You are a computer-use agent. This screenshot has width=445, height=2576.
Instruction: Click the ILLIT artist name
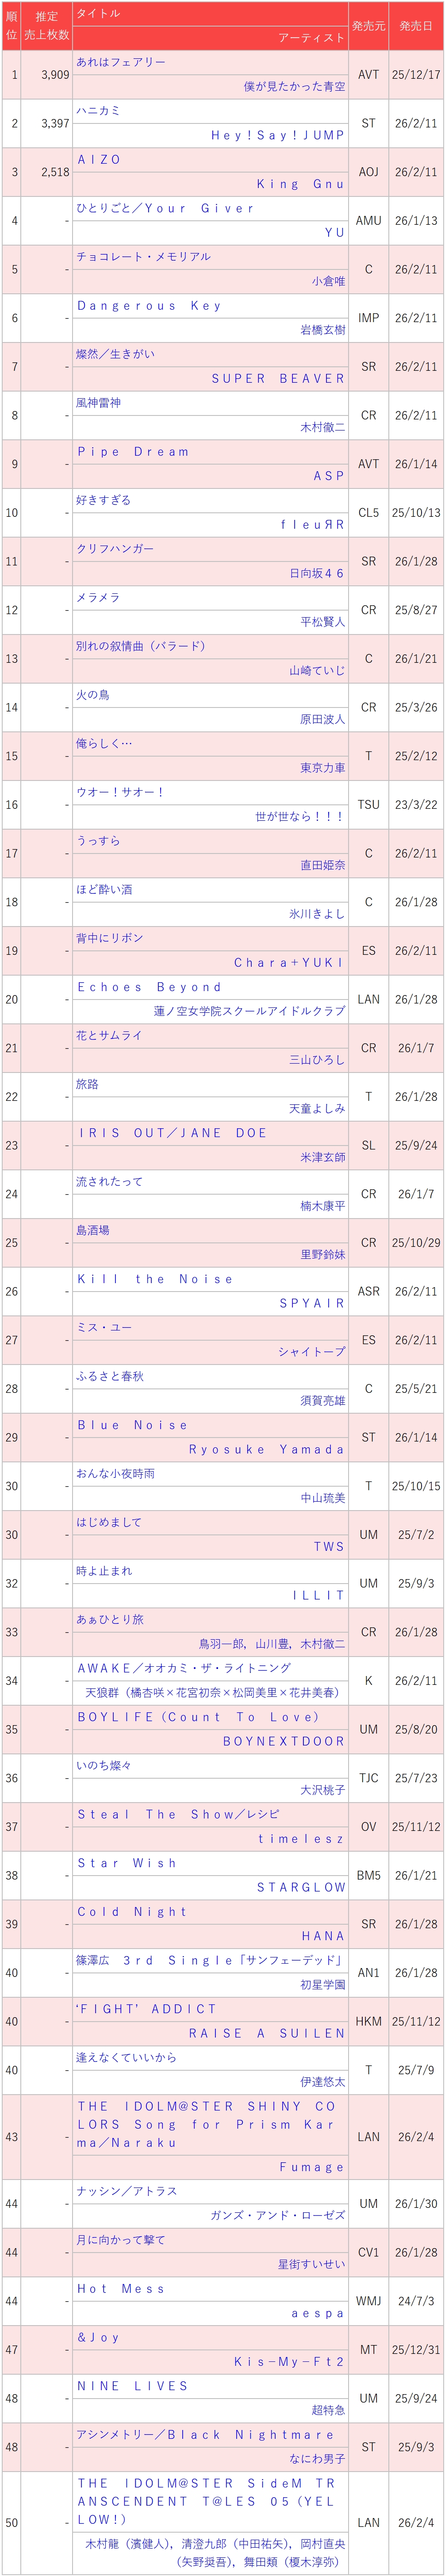318,1596
